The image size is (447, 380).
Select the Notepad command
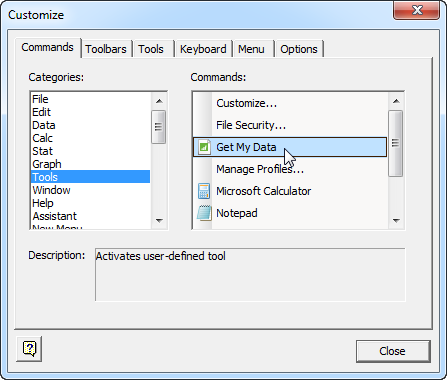click(290, 213)
